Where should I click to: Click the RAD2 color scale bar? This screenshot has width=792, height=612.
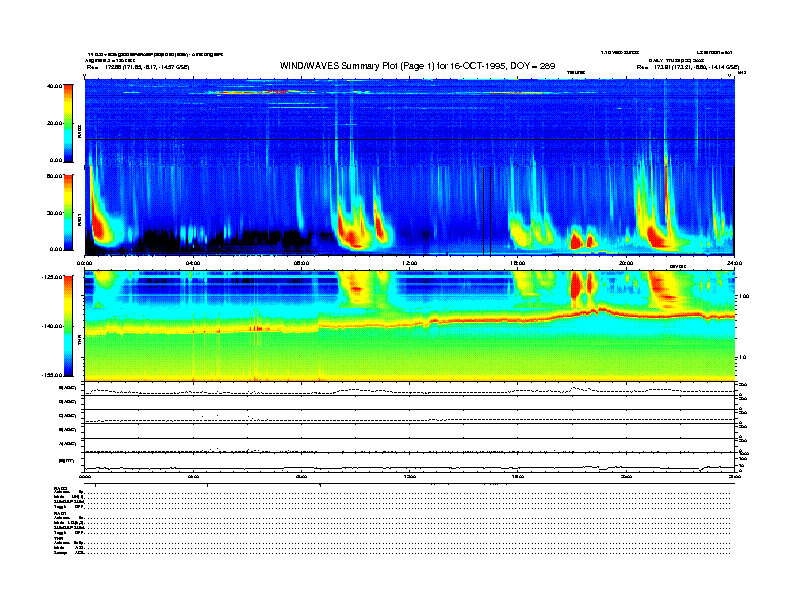[68, 123]
